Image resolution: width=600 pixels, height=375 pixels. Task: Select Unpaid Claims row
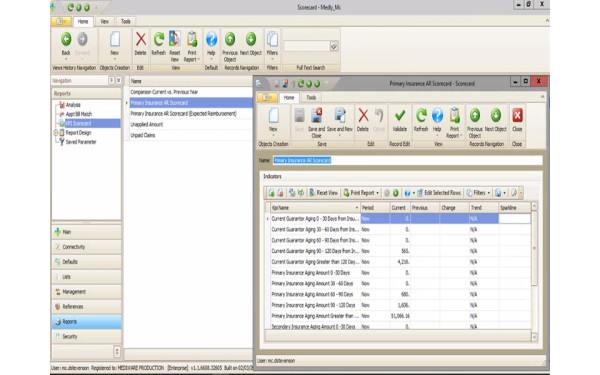(191, 135)
